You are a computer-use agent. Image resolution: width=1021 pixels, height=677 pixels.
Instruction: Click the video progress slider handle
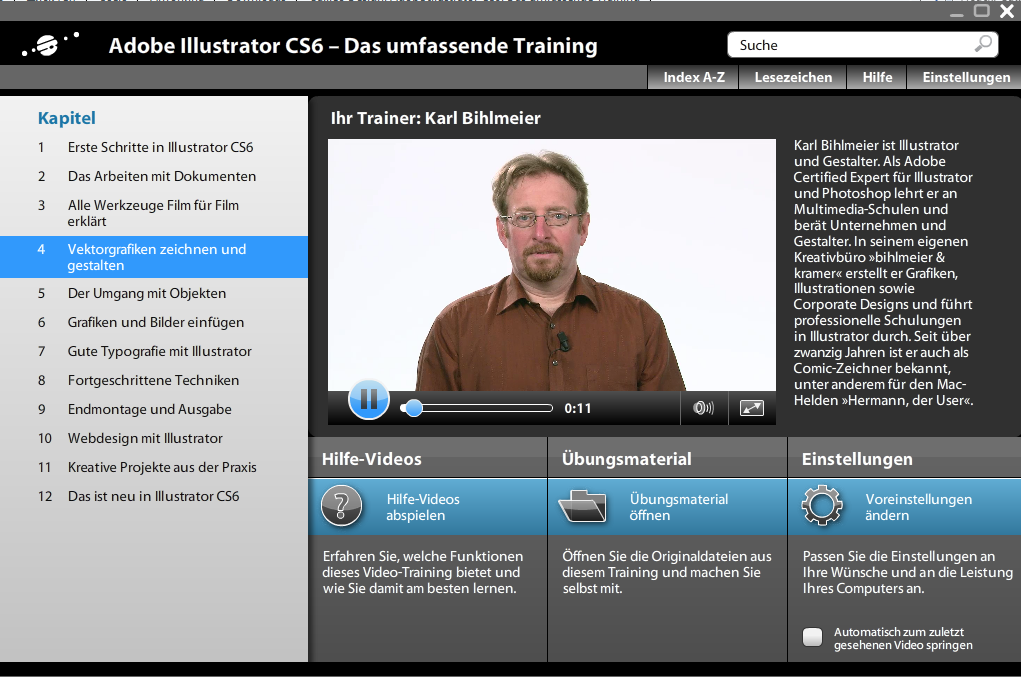[412, 408]
